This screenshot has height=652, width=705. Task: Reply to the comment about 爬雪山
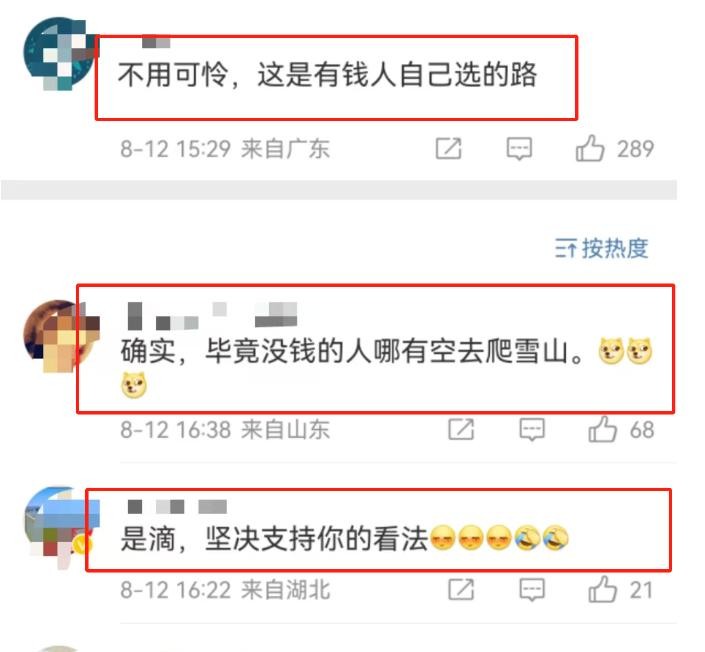[x=532, y=429]
